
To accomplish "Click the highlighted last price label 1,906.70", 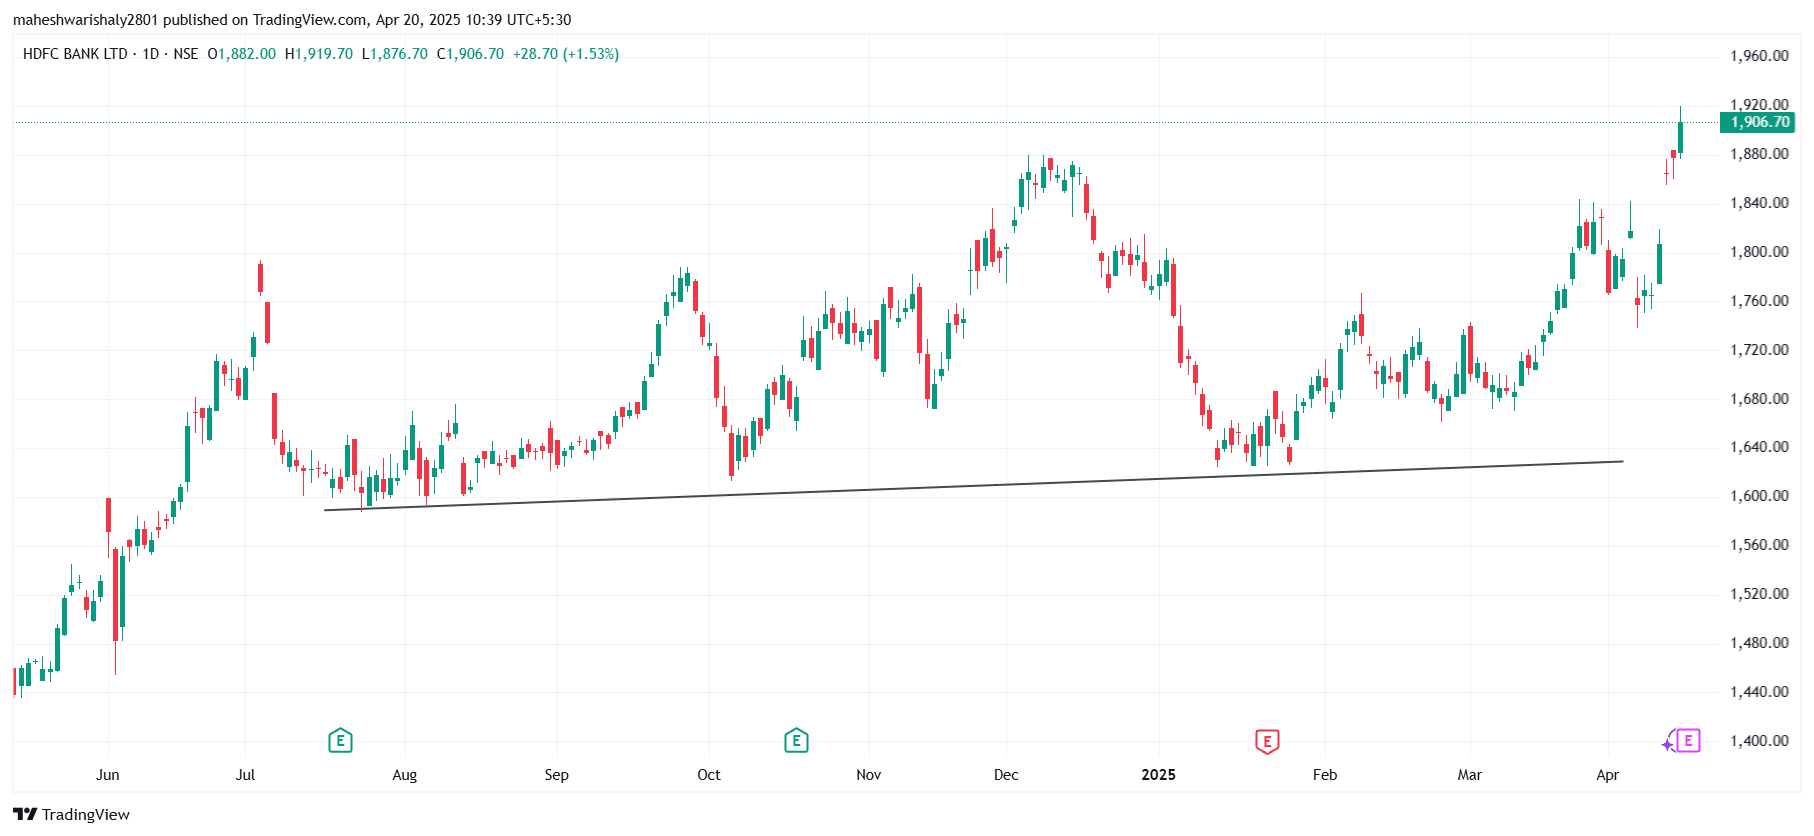I will (1757, 122).
